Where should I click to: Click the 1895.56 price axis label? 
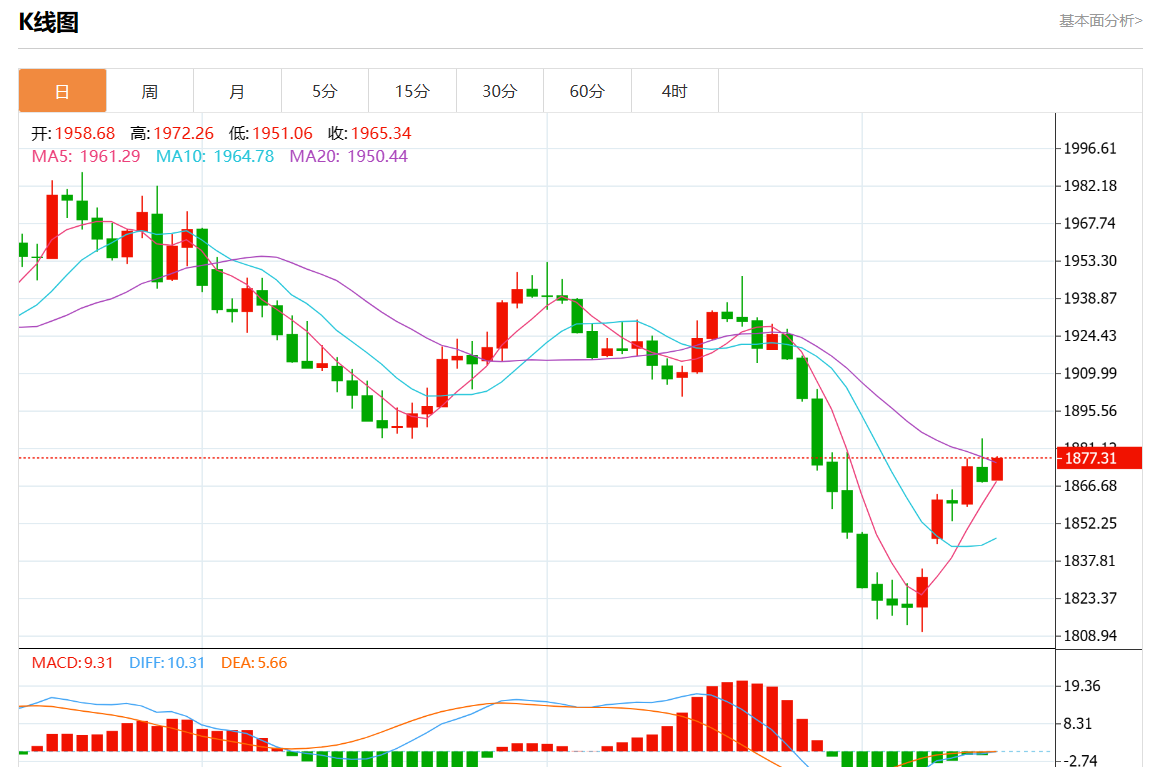[1090, 411]
